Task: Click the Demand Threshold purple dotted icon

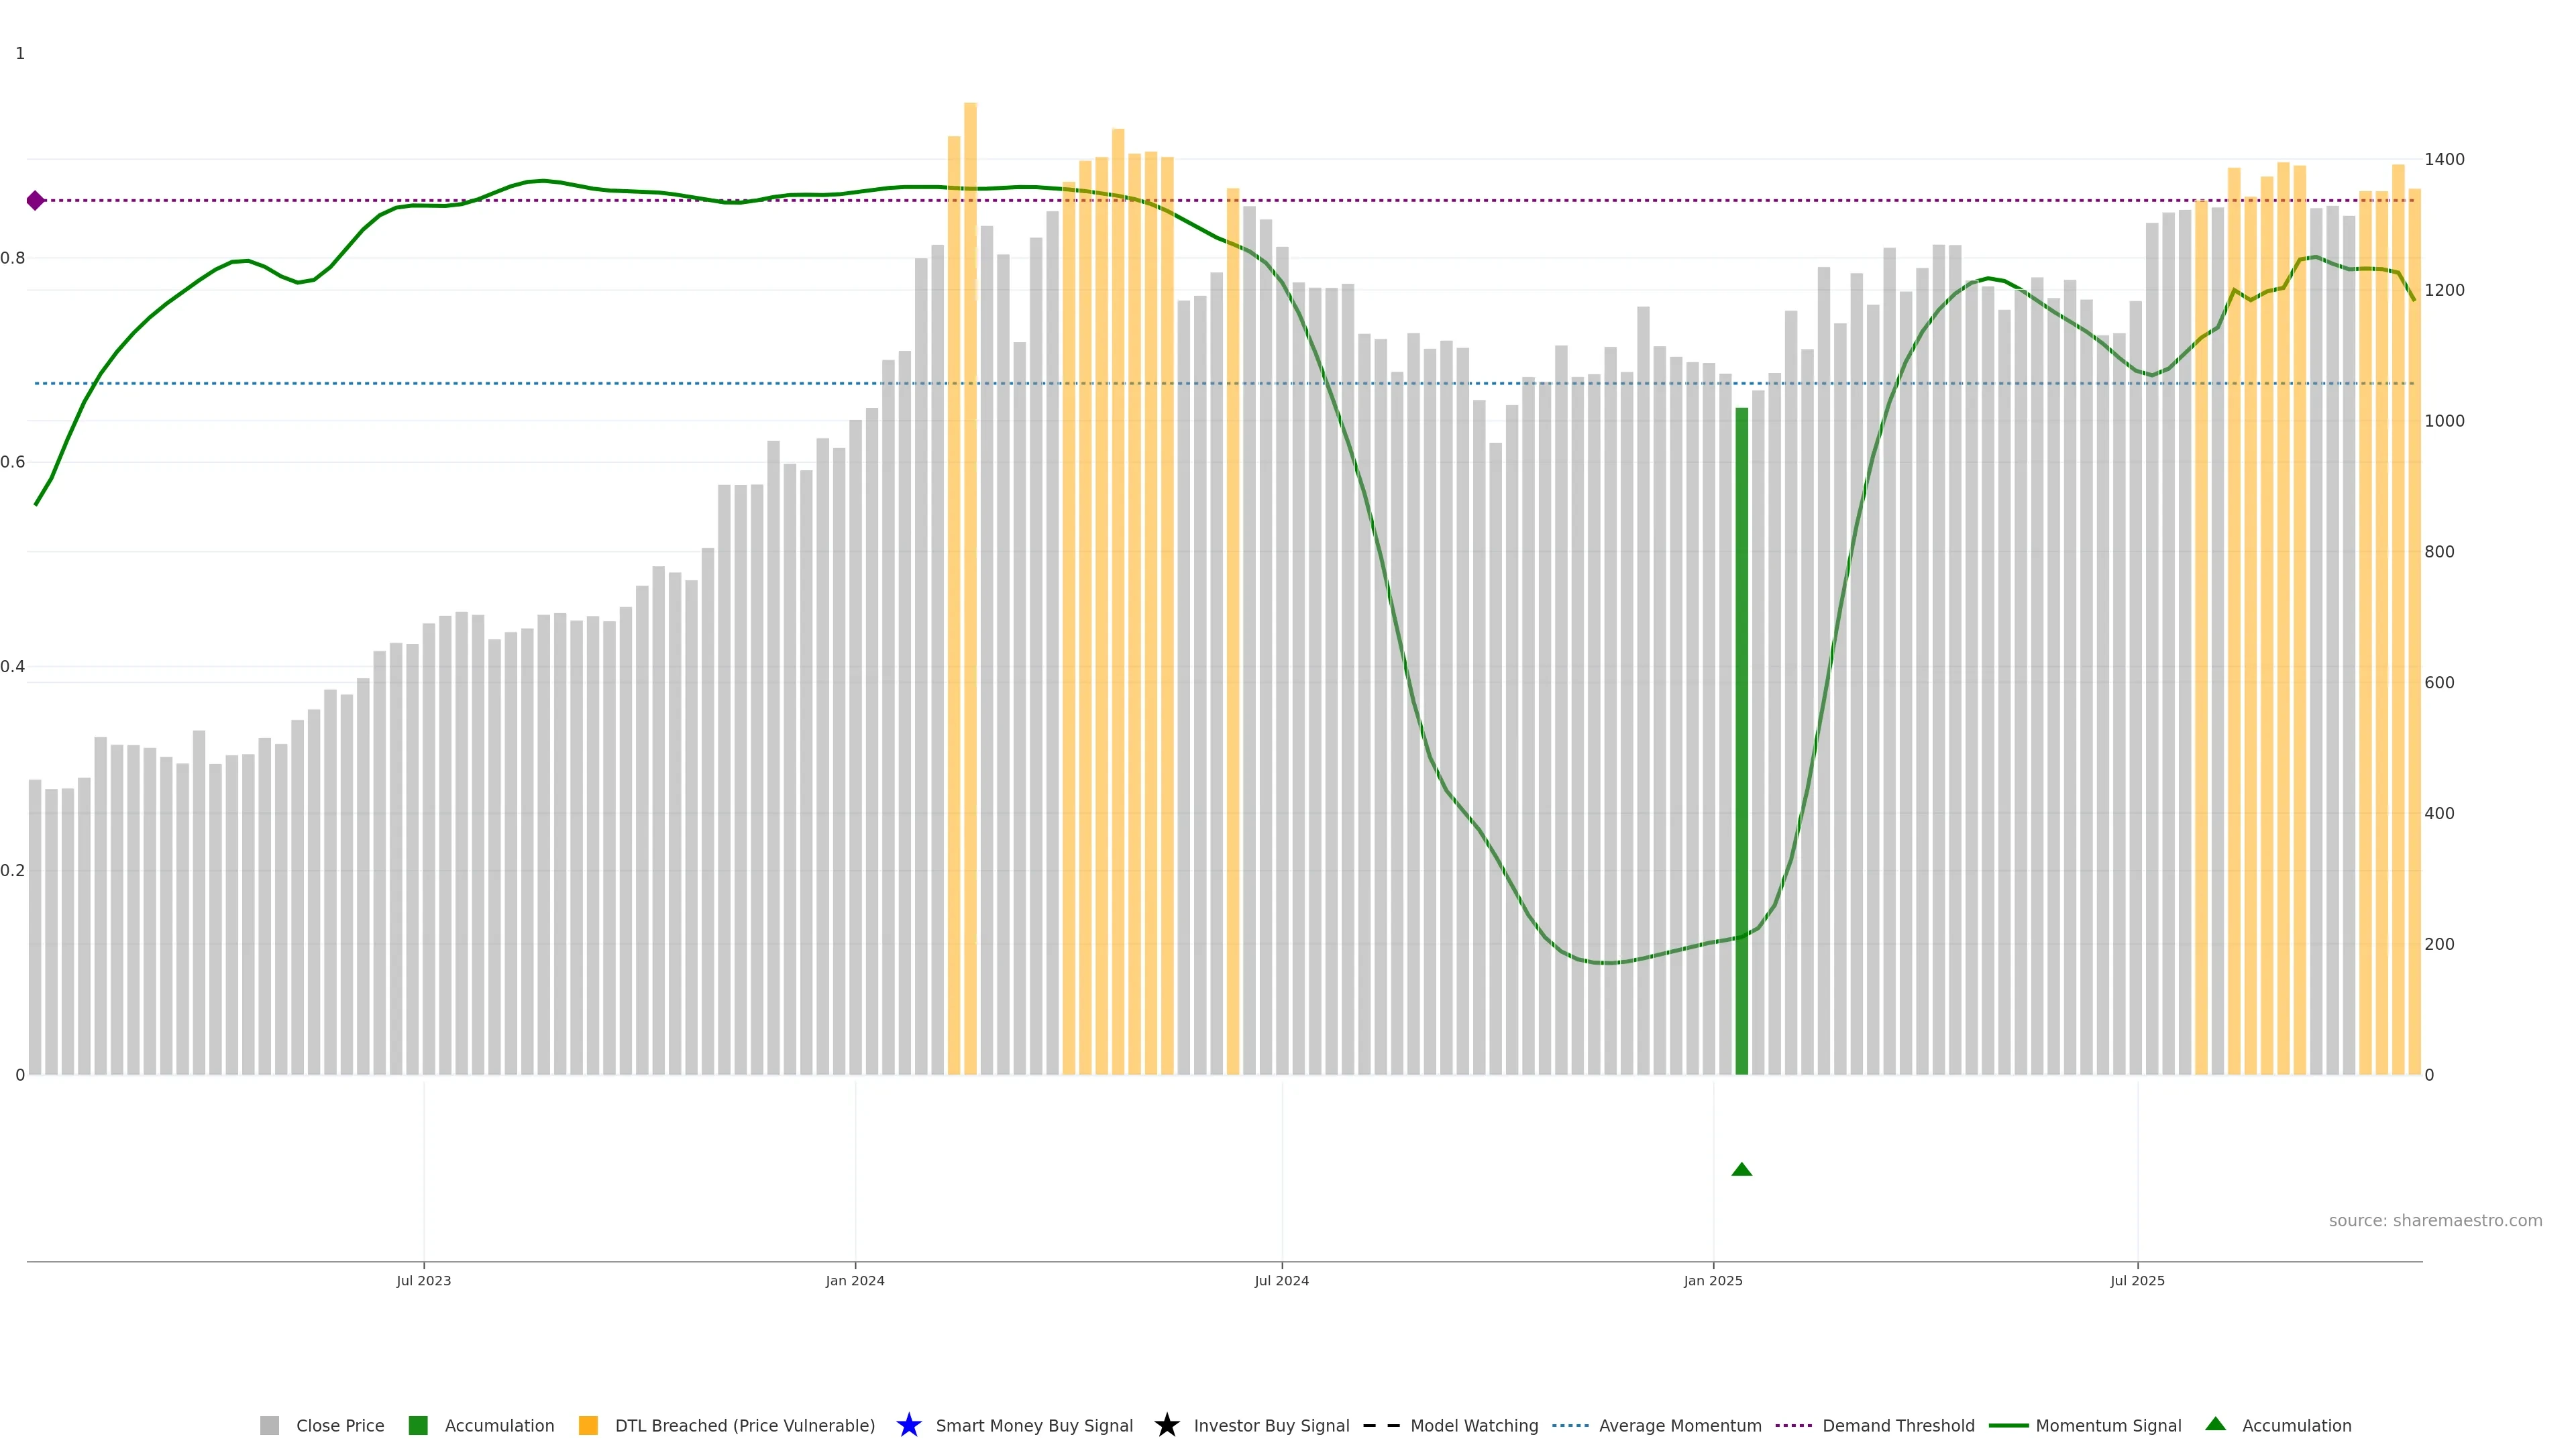Action: click(x=1793, y=1425)
